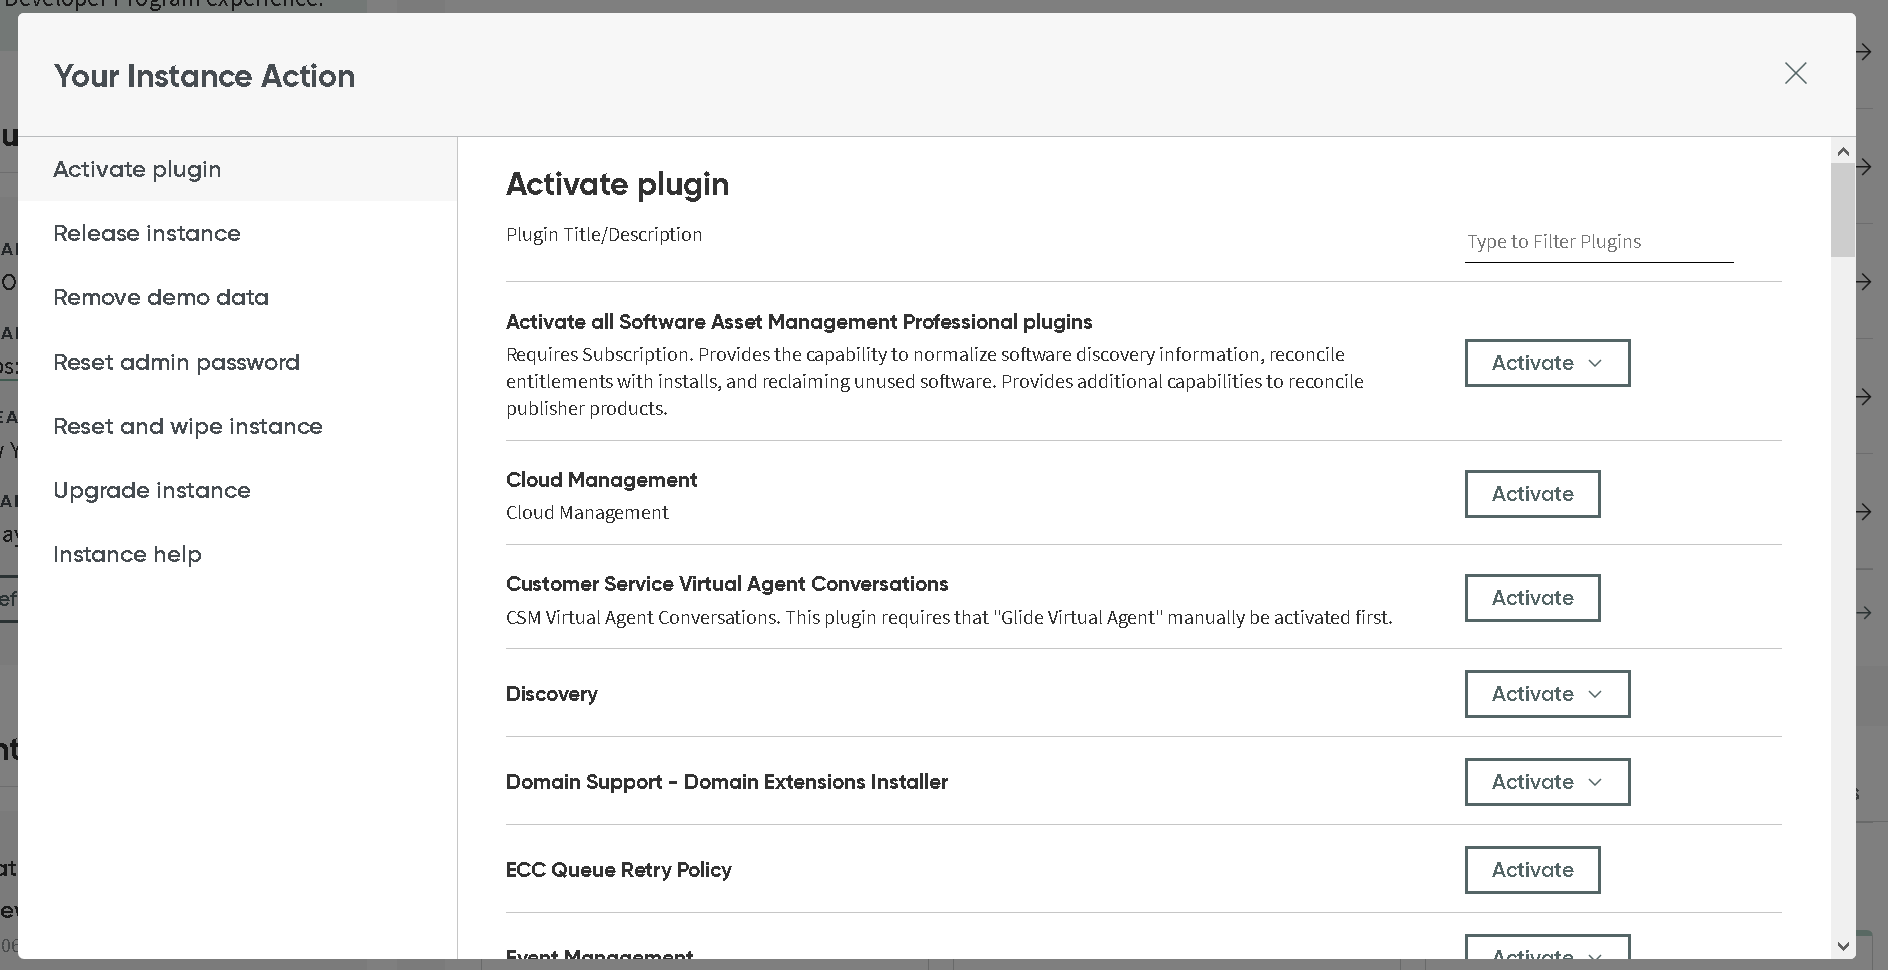Expand the Discovery plugin Activate dropdown

[x=1546, y=694]
